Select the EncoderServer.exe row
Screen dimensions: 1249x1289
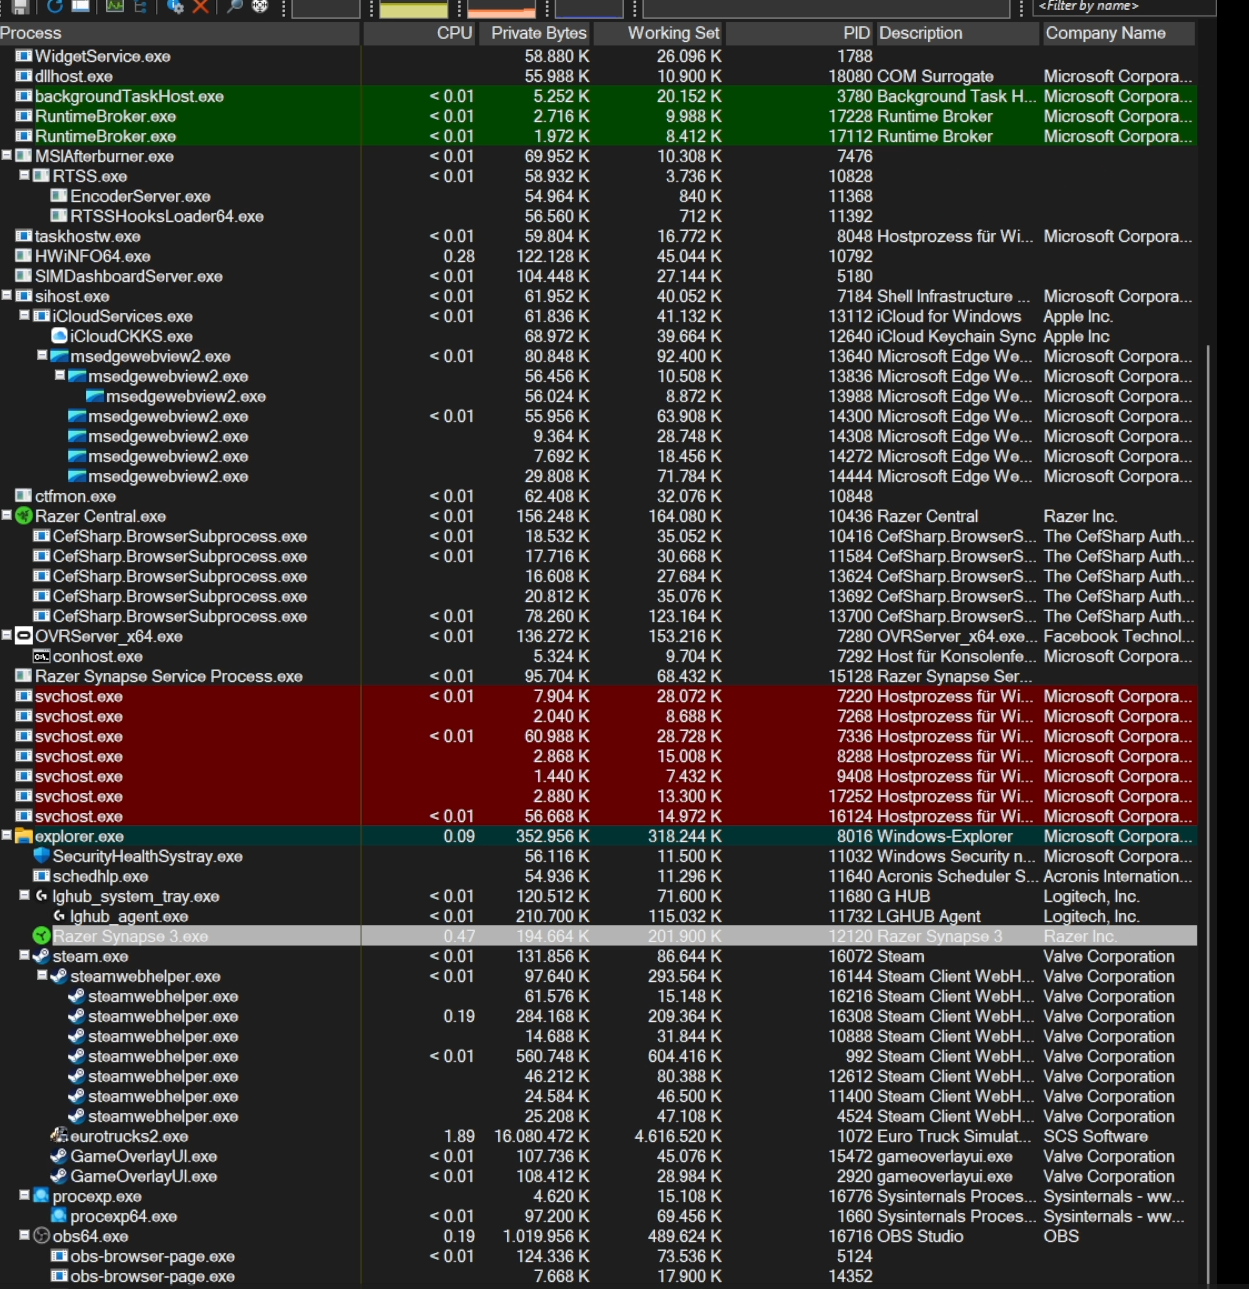598,196
